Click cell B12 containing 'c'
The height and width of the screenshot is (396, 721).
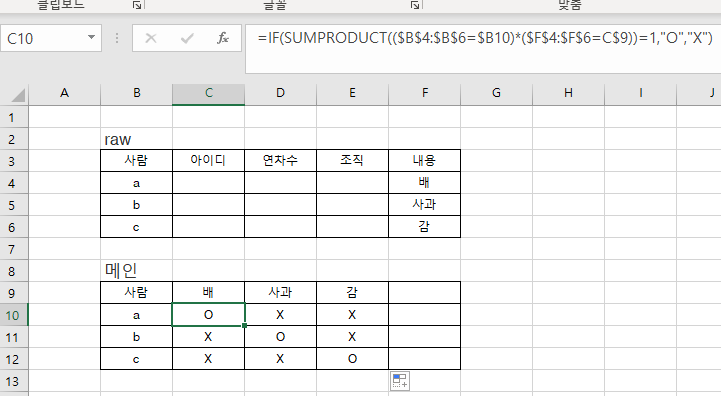137,359
